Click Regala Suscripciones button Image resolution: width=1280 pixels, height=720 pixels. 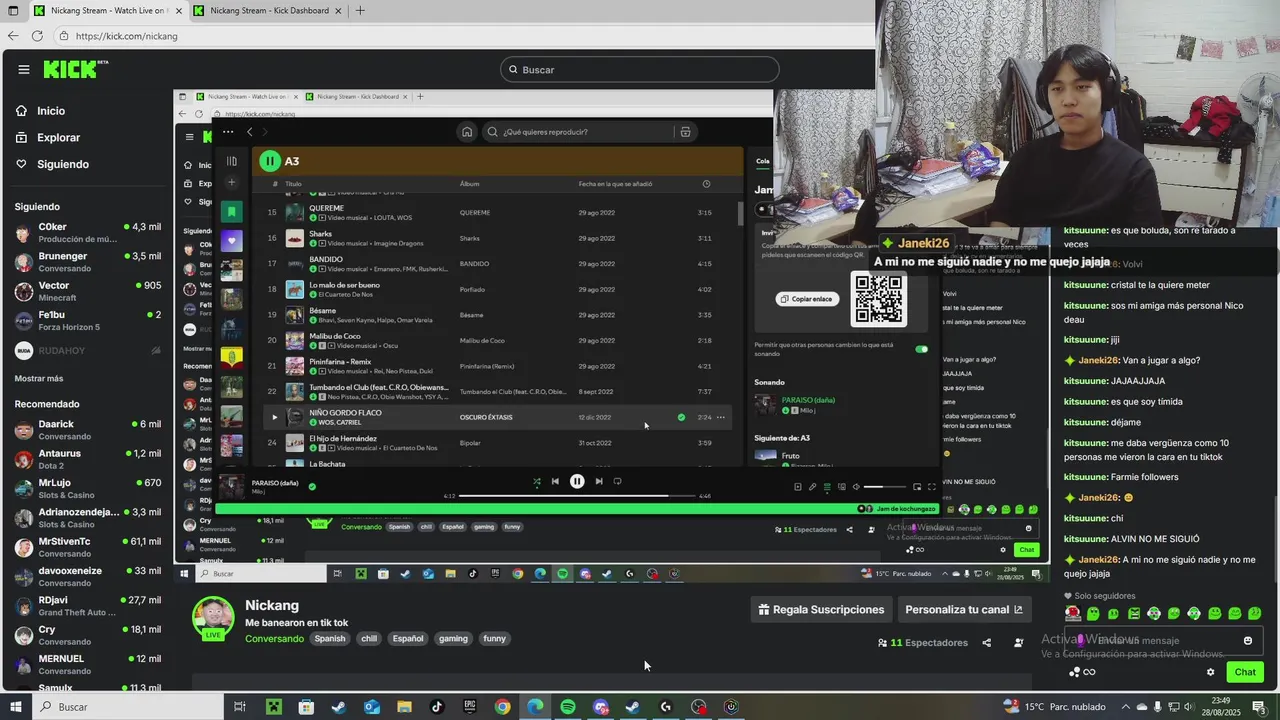click(821, 609)
